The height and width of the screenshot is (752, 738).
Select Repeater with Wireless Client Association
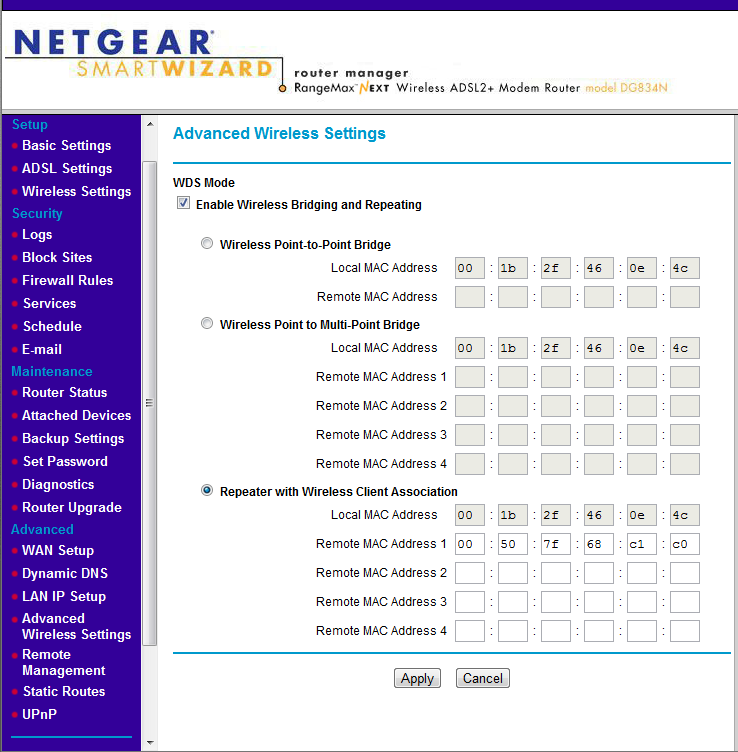coord(207,491)
